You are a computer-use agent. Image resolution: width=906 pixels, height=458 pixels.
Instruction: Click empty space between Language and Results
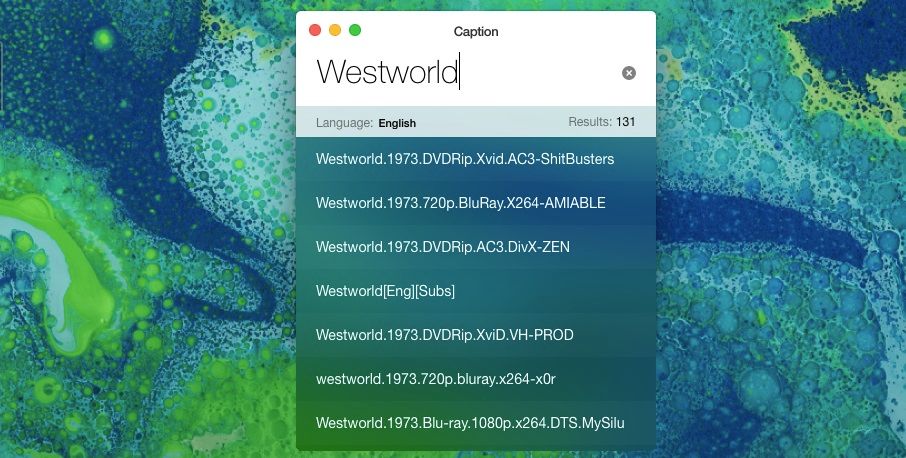[x=490, y=123]
